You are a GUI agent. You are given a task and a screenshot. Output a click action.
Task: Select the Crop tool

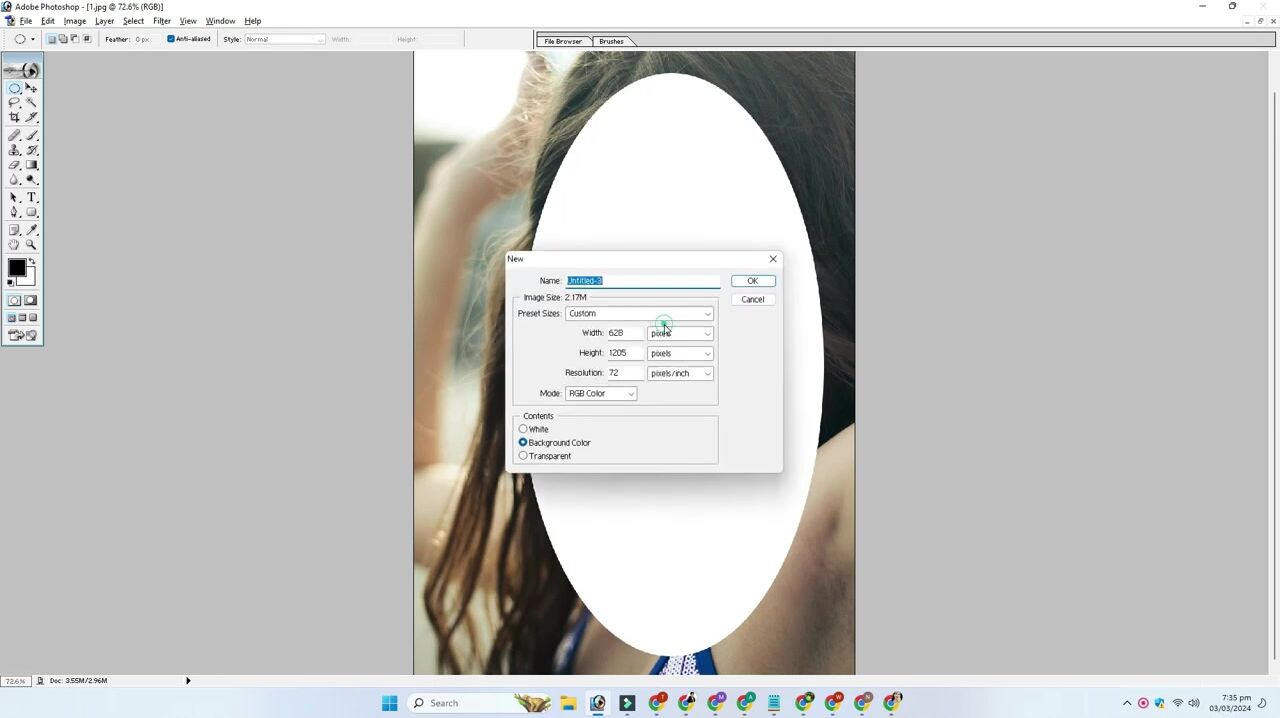(14, 117)
